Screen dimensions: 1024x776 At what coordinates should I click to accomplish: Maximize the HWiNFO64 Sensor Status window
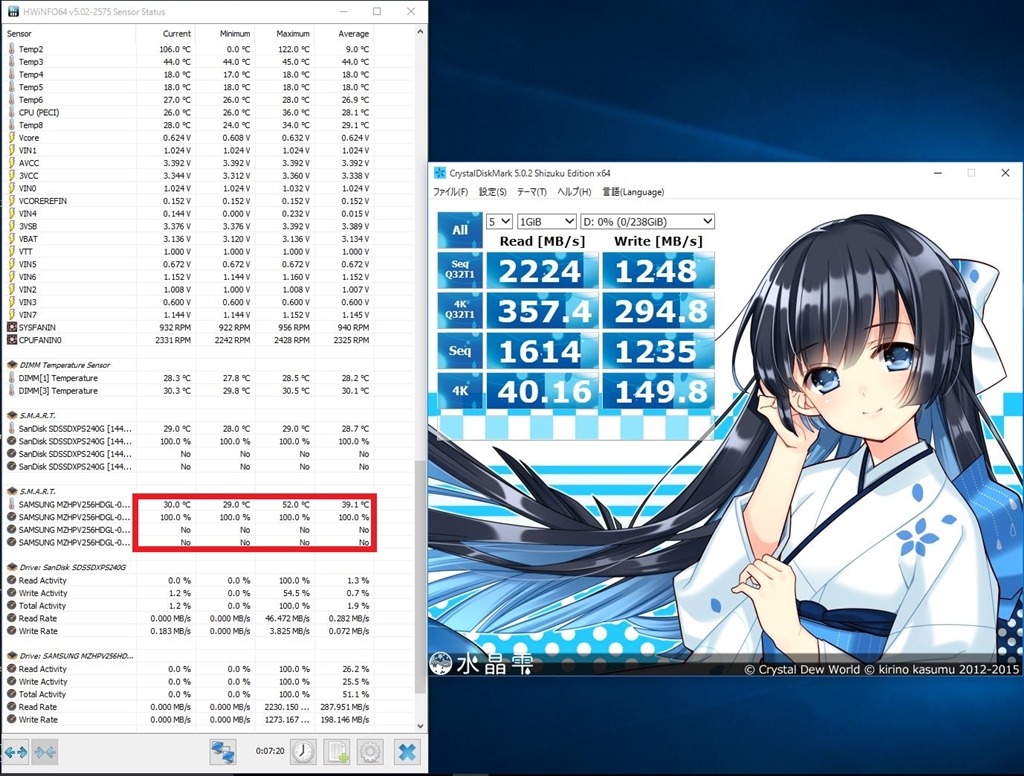tap(377, 11)
